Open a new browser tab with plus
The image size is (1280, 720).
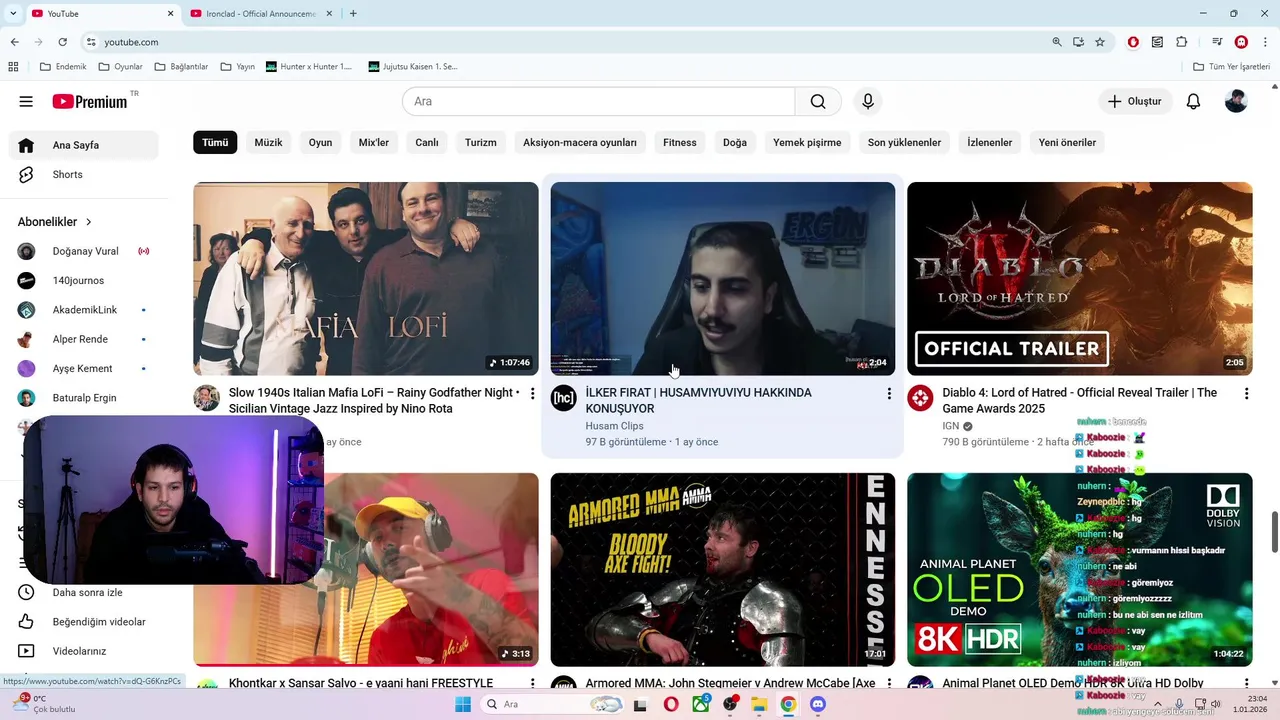pyautogui.click(x=353, y=14)
